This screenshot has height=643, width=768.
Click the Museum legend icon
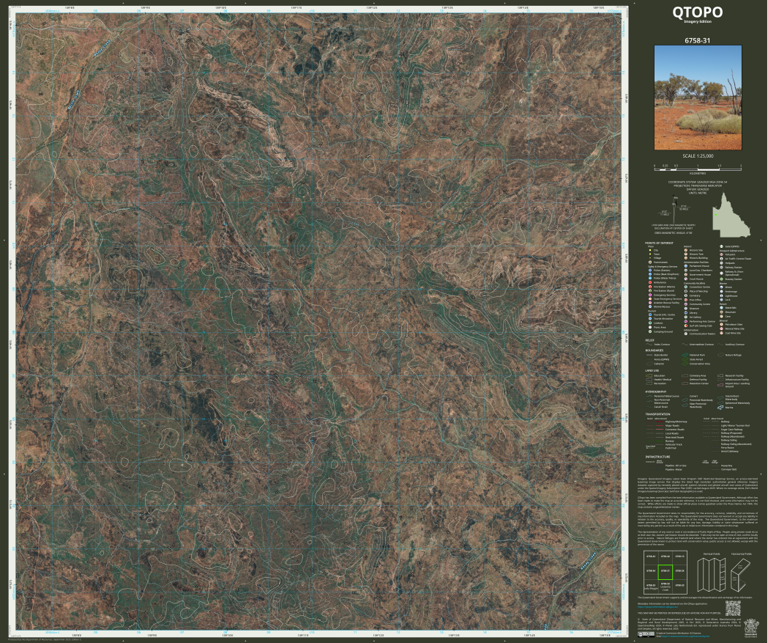point(686,309)
